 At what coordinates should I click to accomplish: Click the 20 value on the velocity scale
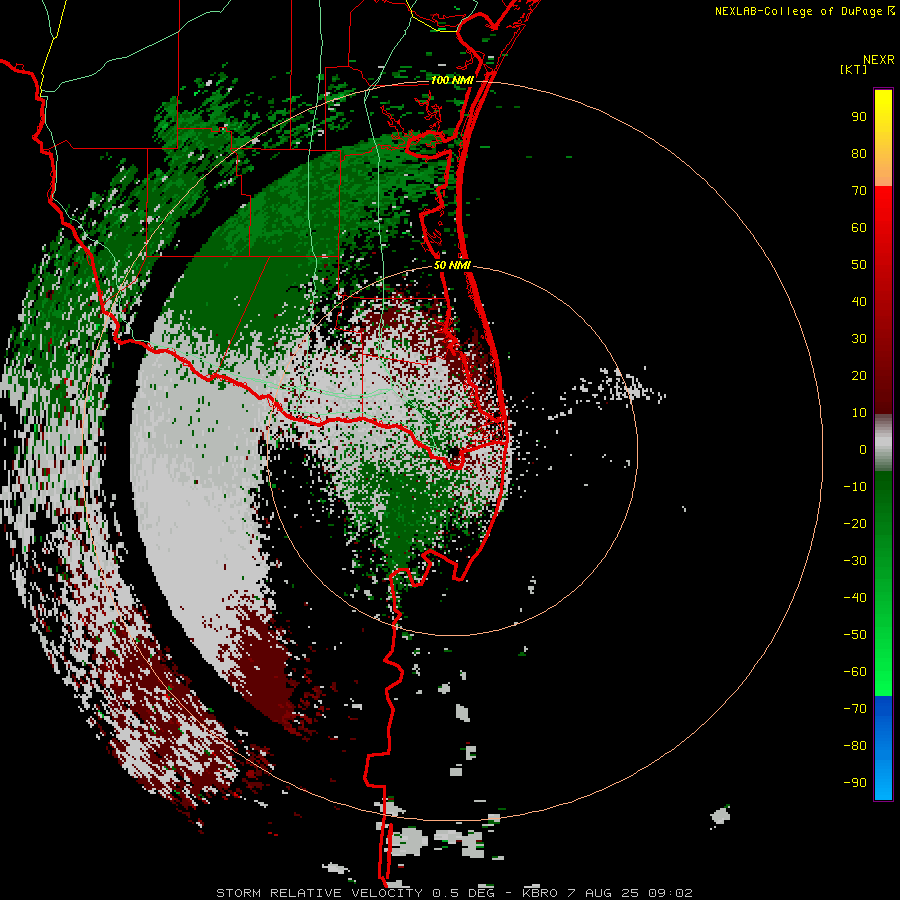pos(859,376)
